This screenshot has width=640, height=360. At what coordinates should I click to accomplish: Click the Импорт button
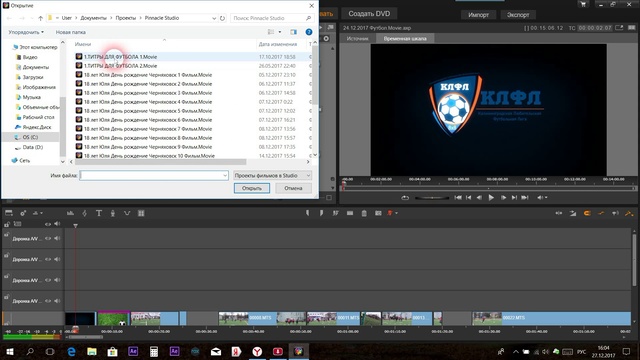[478, 15]
